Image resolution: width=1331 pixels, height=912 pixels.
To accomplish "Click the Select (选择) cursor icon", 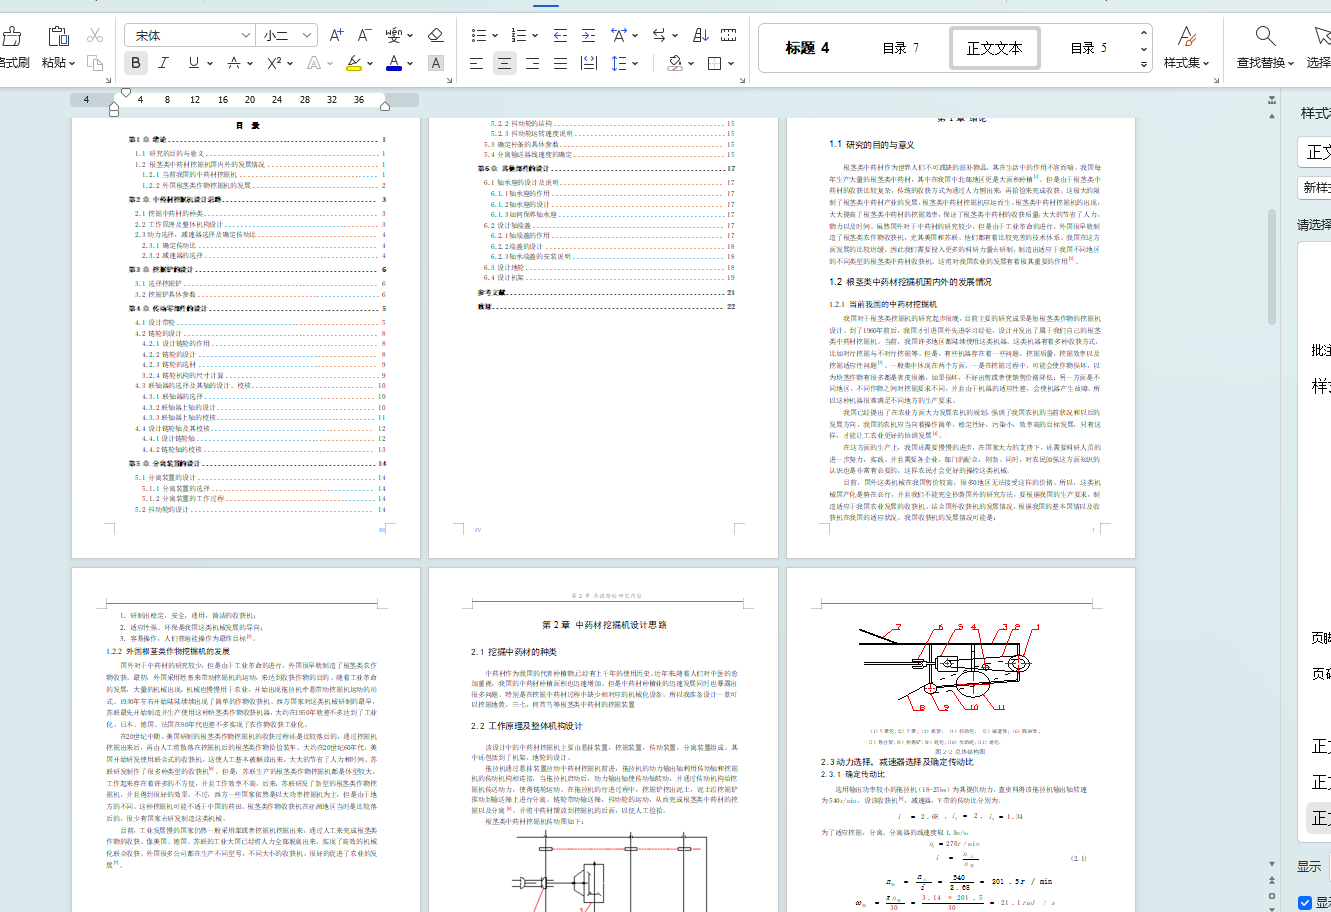I will (x=1322, y=37).
